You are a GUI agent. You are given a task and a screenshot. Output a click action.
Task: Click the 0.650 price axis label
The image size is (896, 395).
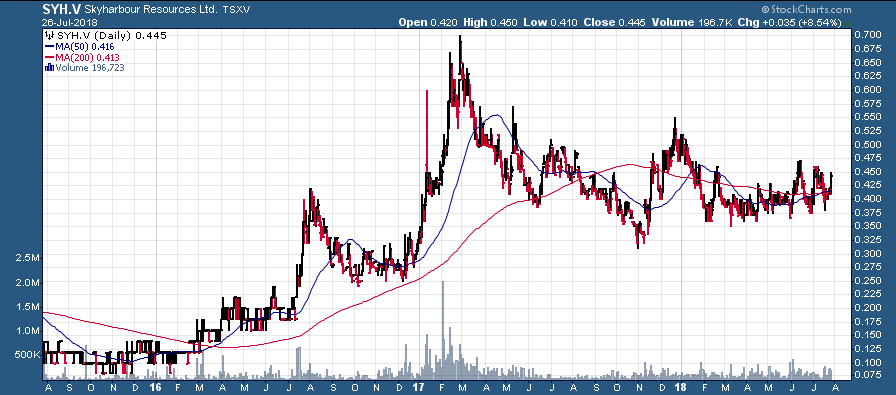click(x=867, y=62)
